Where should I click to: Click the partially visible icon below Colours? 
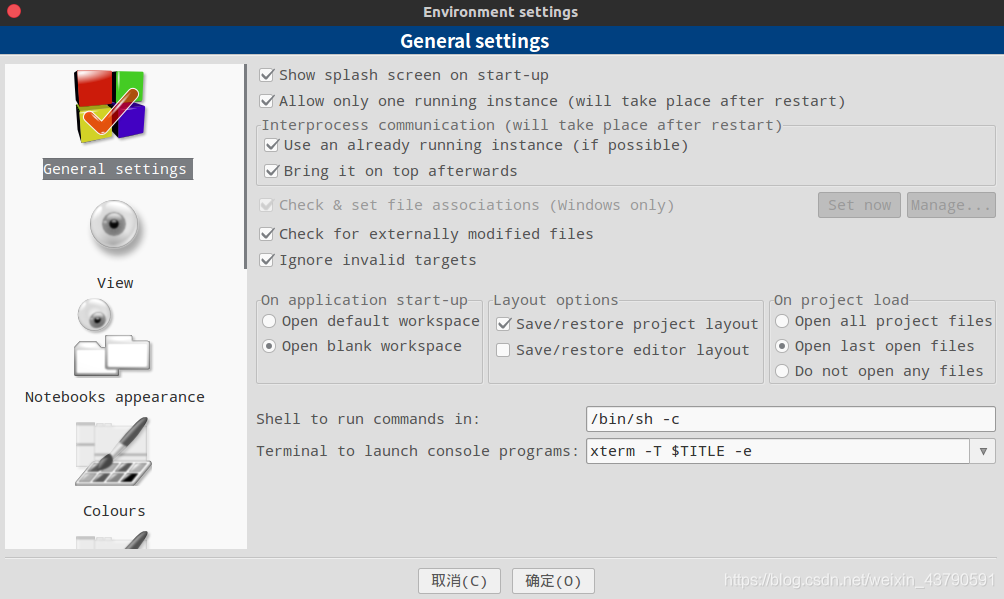coord(113,539)
